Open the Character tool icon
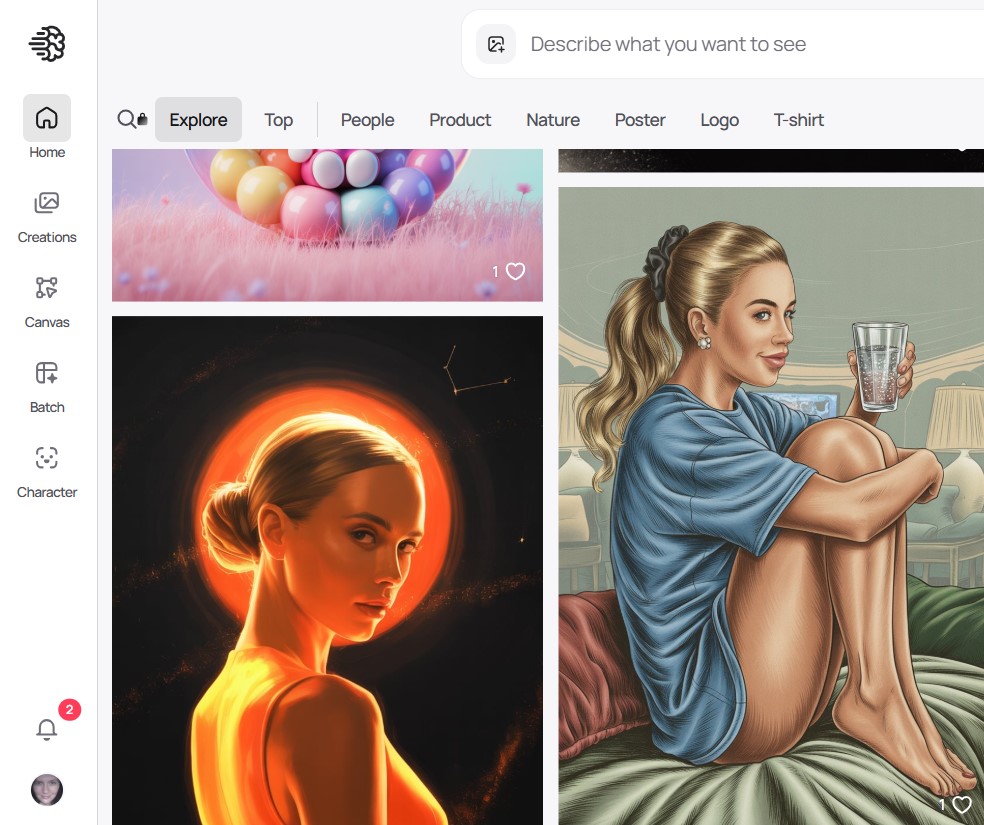984x825 pixels. pos(47,459)
